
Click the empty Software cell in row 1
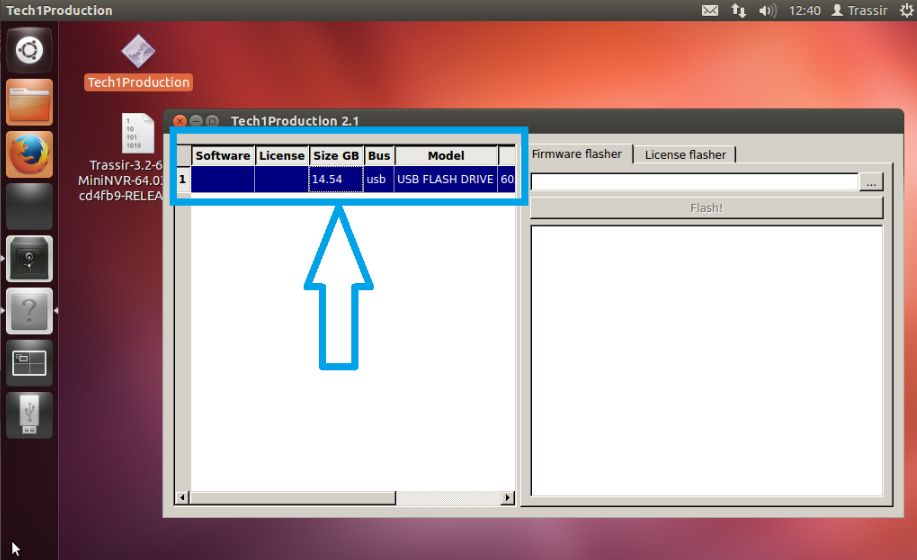pyautogui.click(x=223, y=179)
